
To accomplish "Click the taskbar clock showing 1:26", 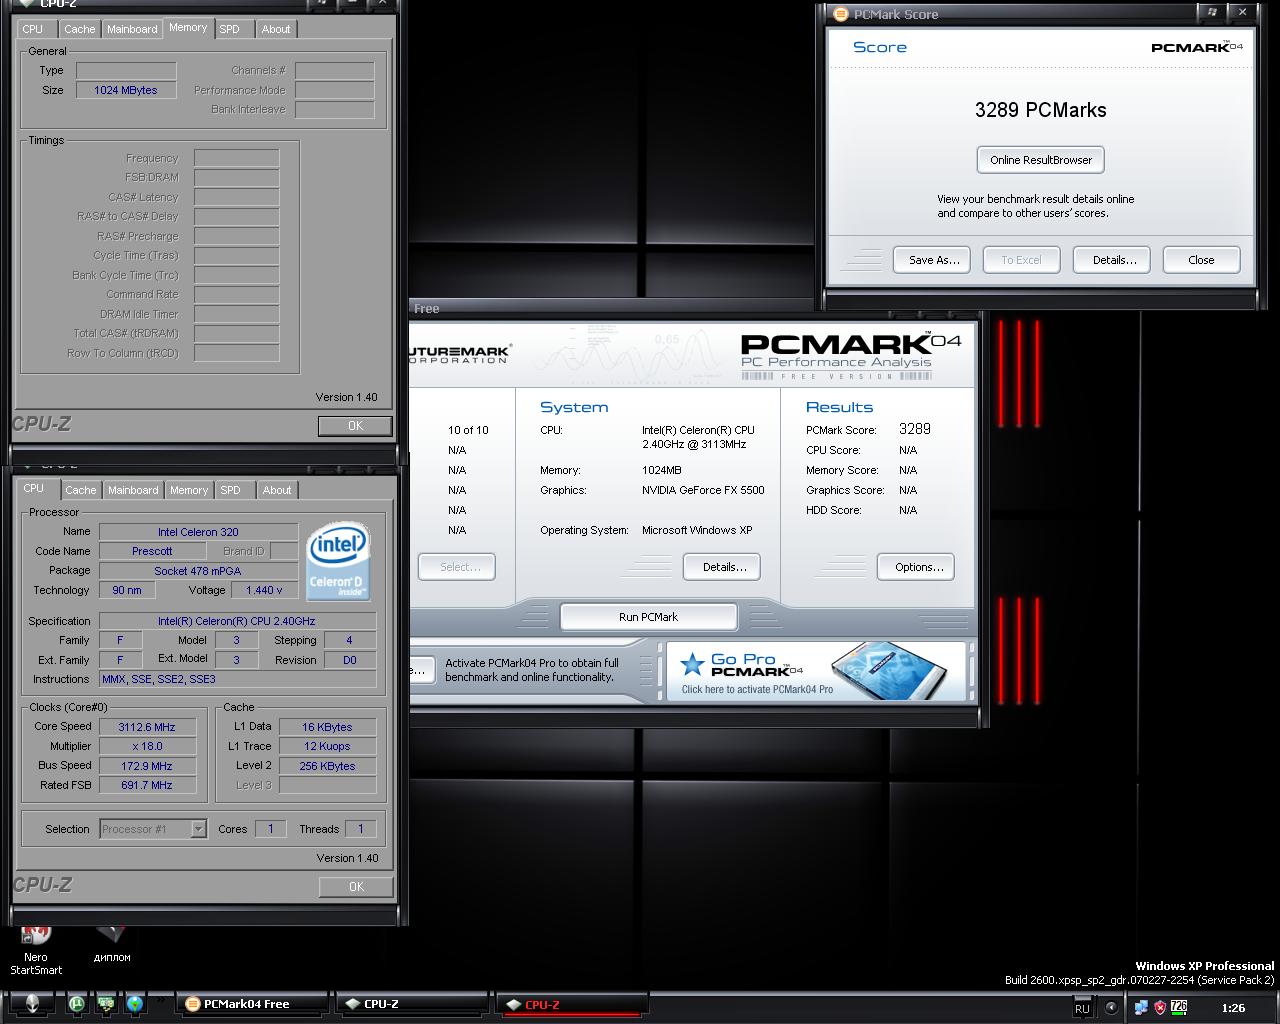I will click(x=1233, y=1008).
